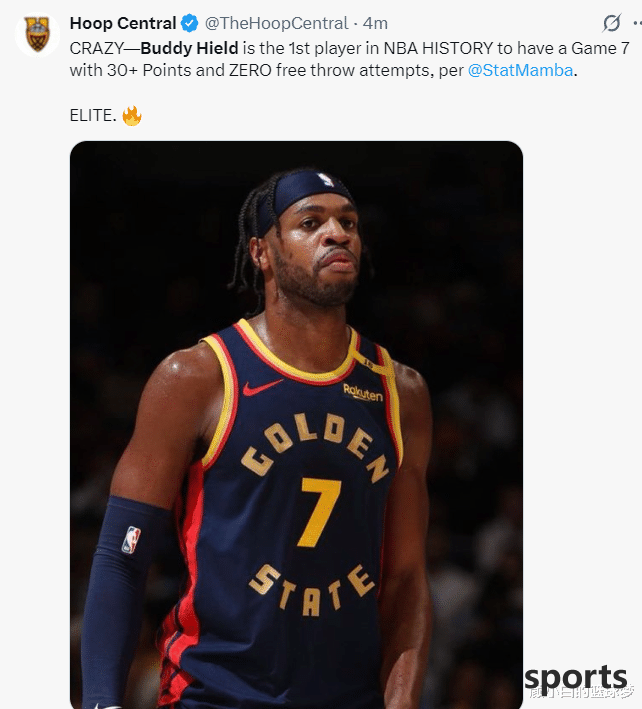The height and width of the screenshot is (709, 642).
Task: Click the 4m post timestamp
Action: pyautogui.click(x=375, y=23)
